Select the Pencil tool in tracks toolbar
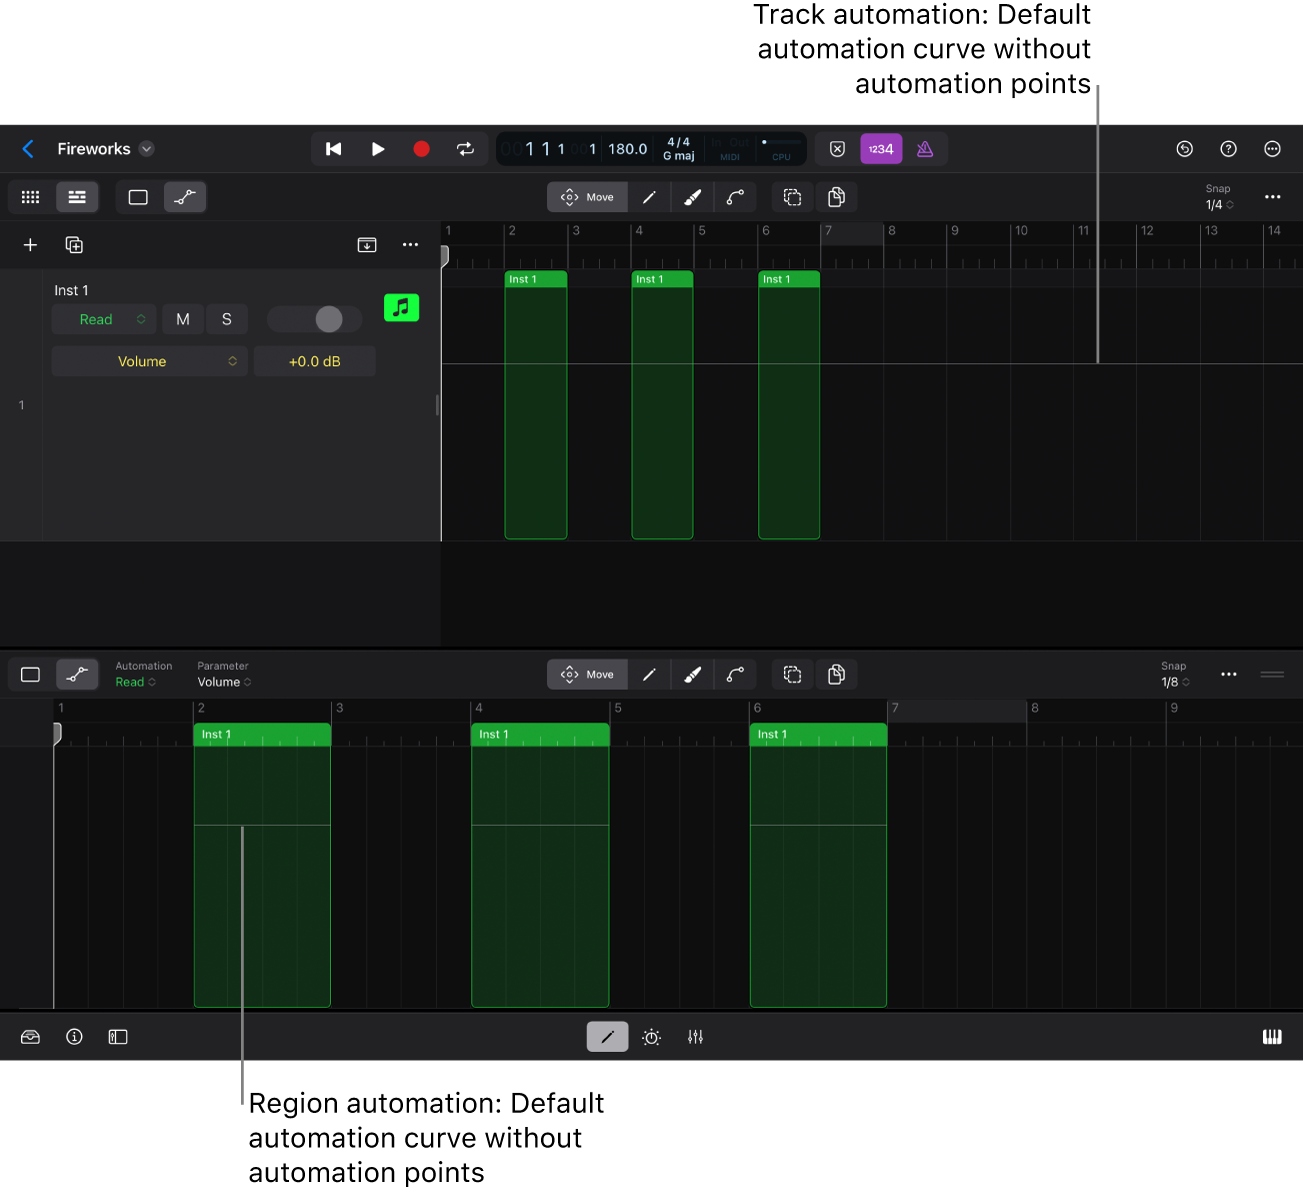This screenshot has width=1304, height=1194. tap(649, 197)
